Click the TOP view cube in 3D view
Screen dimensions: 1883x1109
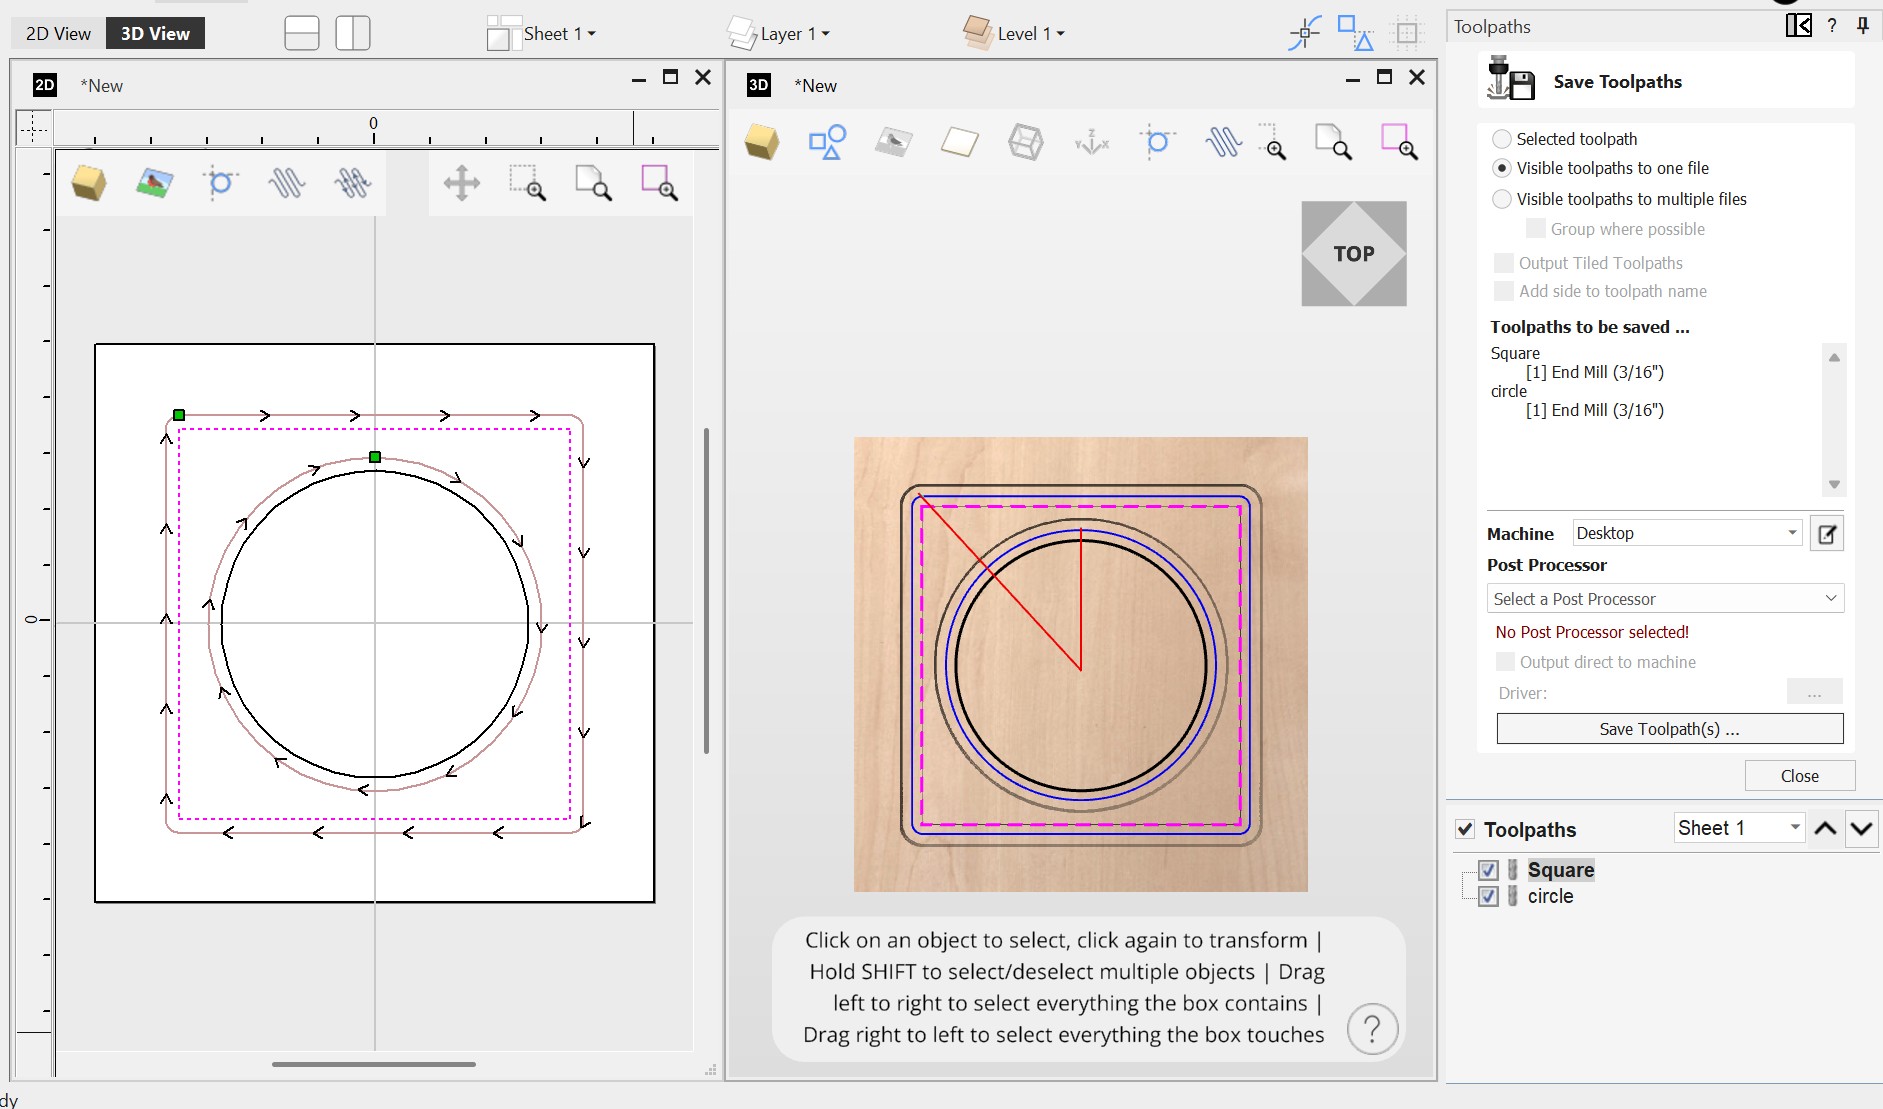pyautogui.click(x=1353, y=254)
